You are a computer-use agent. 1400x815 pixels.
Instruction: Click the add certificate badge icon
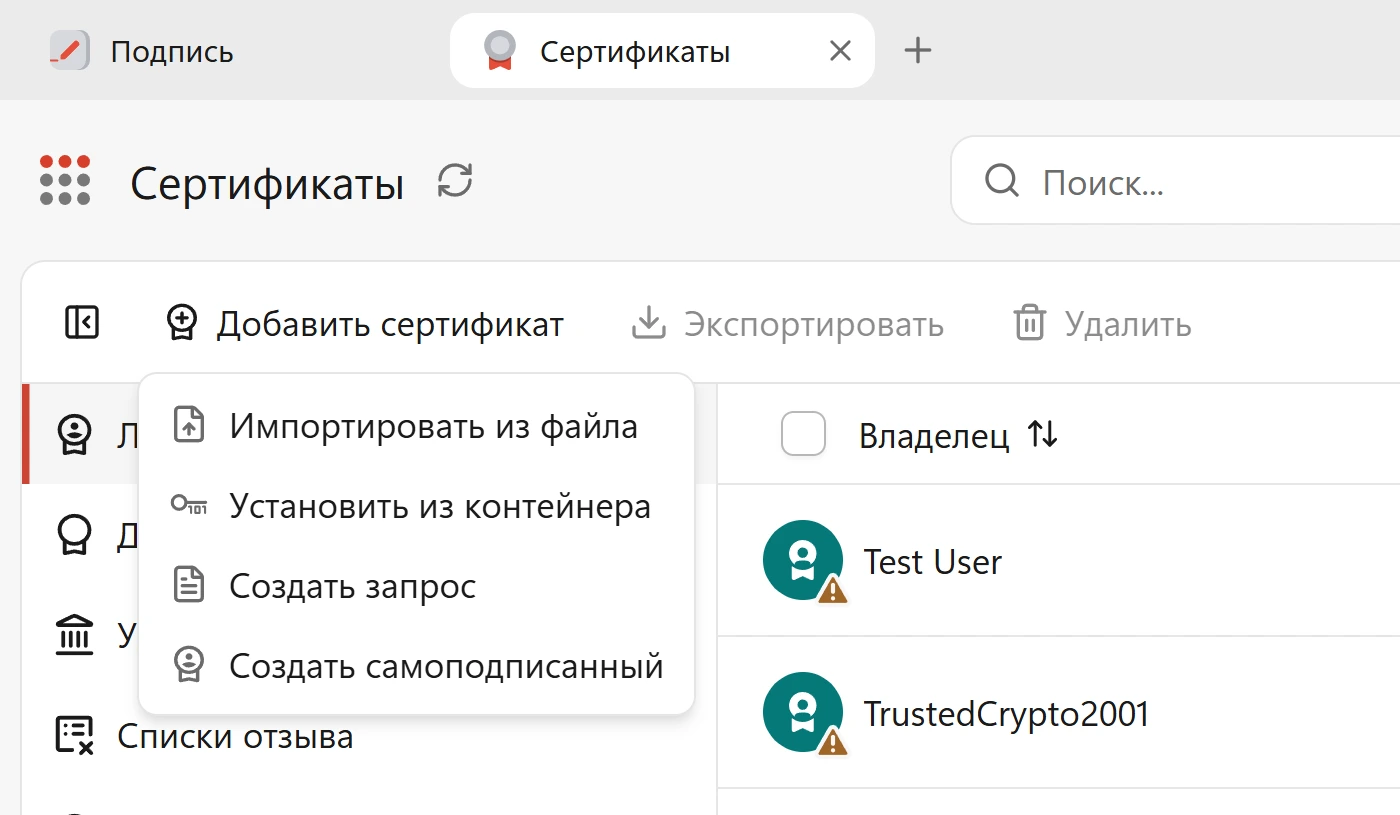[182, 323]
